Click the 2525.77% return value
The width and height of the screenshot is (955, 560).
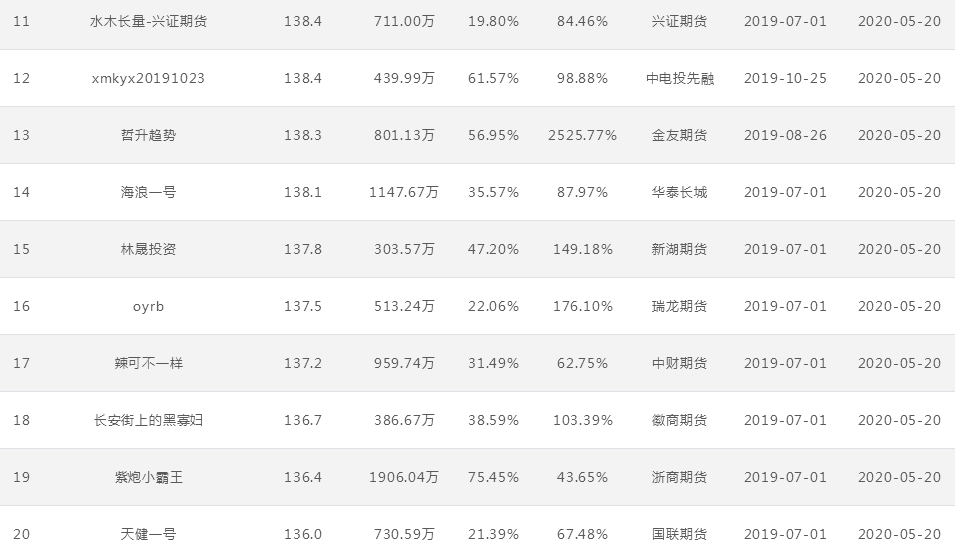click(582, 135)
